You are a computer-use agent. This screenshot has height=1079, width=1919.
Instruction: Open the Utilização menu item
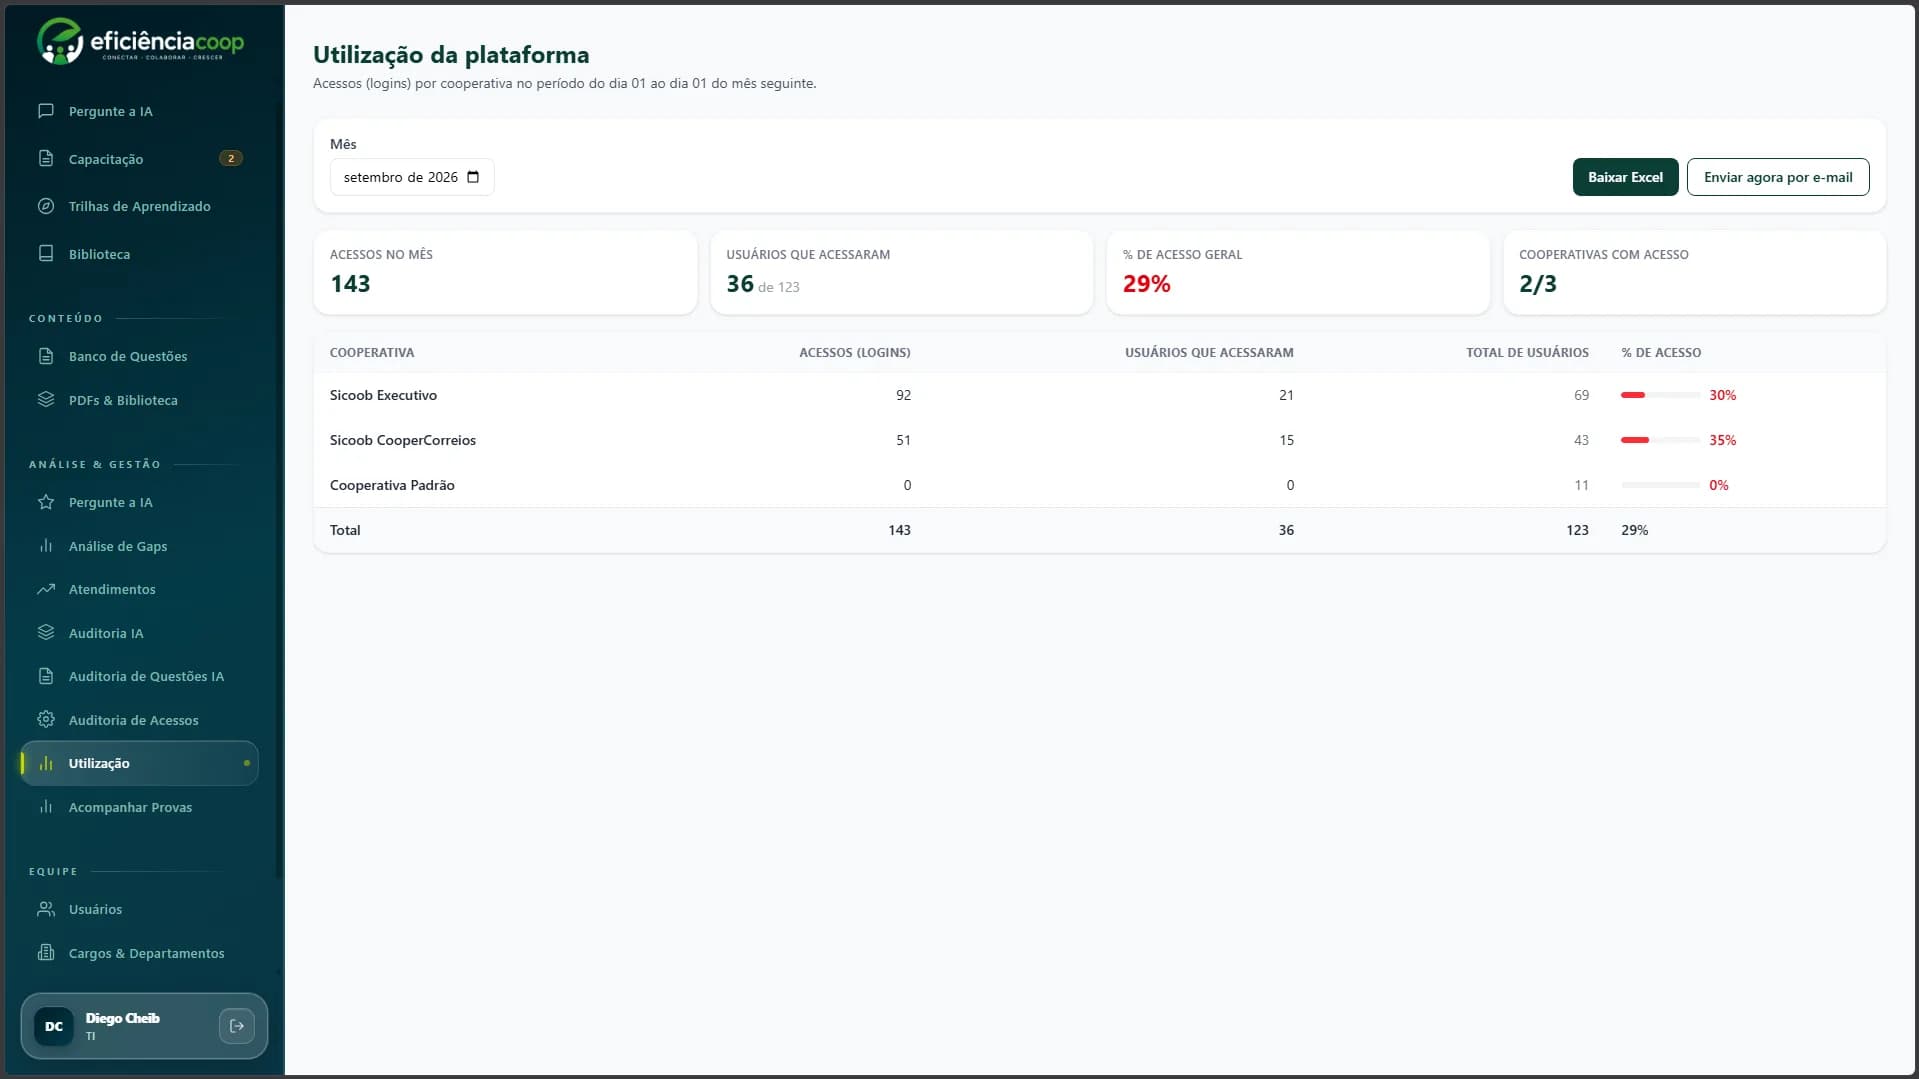click(139, 763)
